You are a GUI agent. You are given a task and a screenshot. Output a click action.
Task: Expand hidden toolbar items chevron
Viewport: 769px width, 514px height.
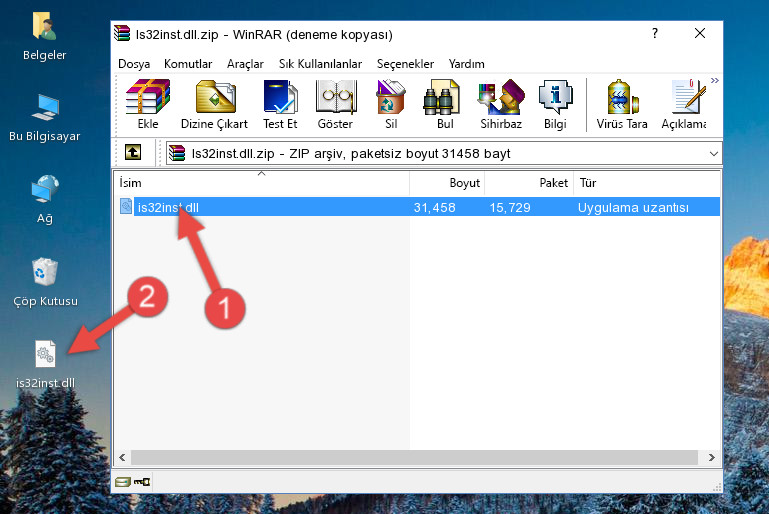(715, 80)
